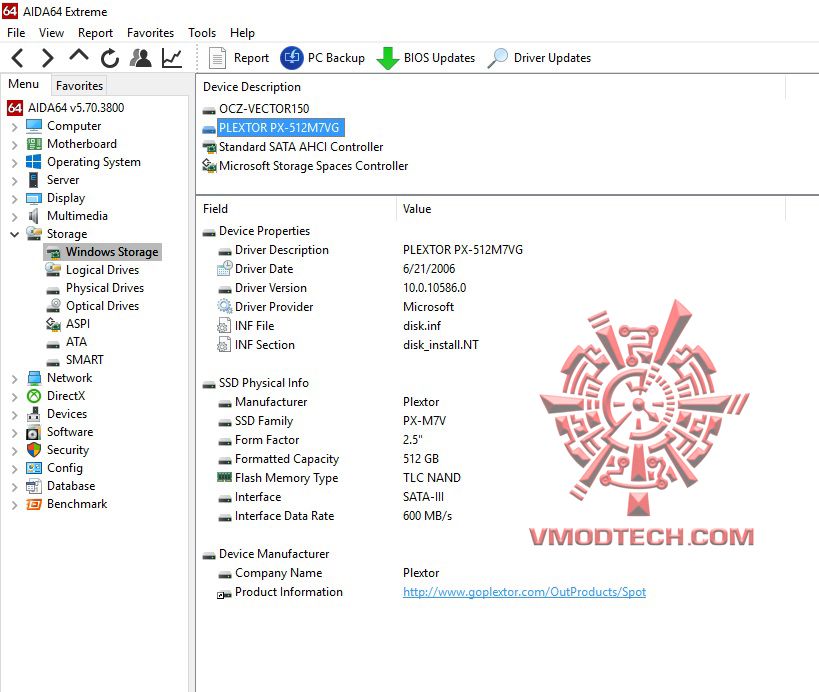The width and height of the screenshot is (819, 692).
Task: Click the Computer monitor icon in tree
Action: [34, 126]
